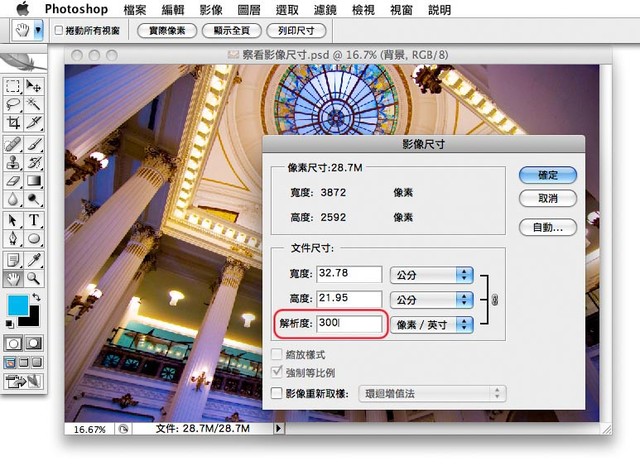This screenshot has width=640, height=466.
Task: Select the Lasso tool
Action: coord(13,104)
